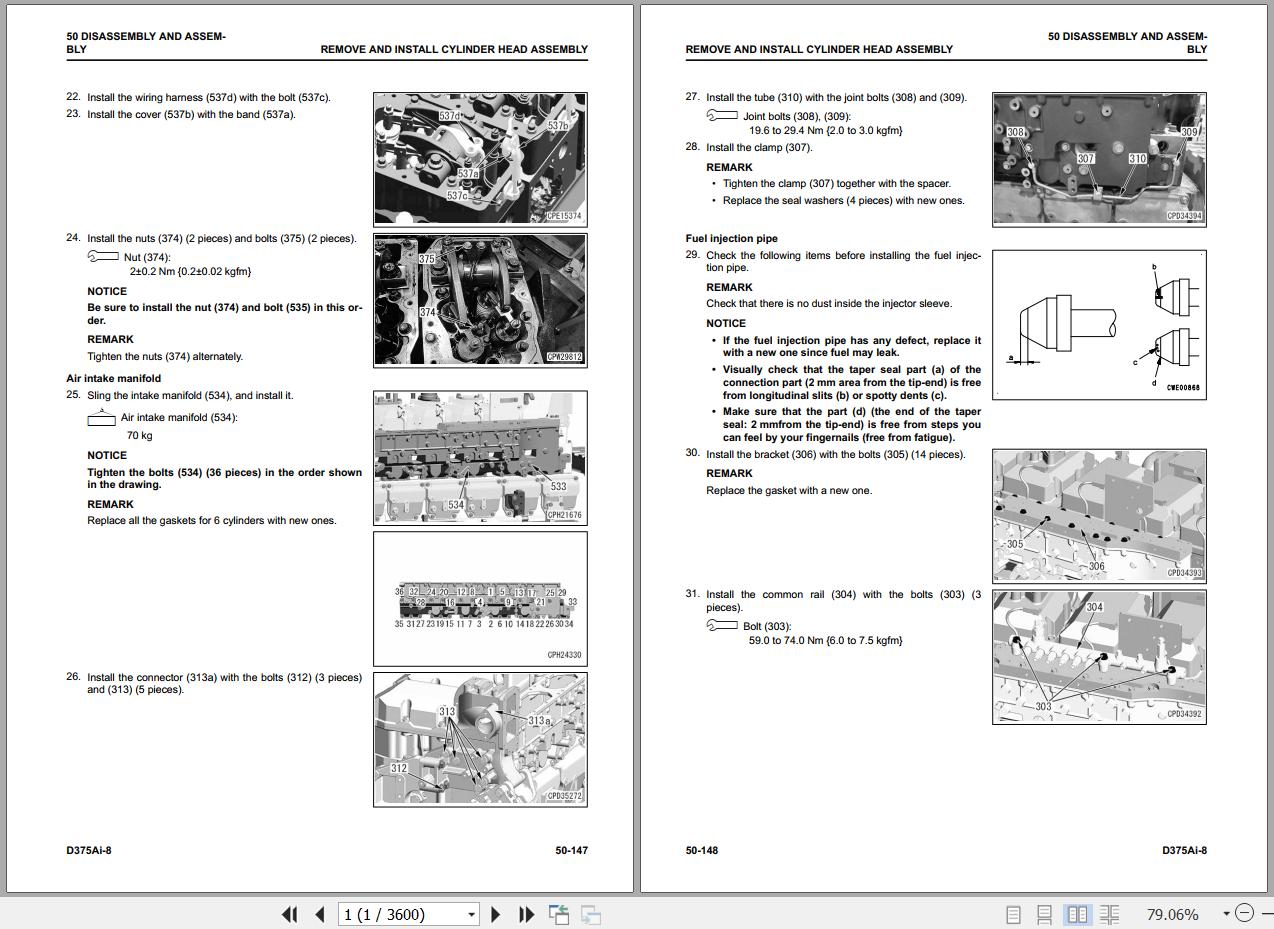1274x929 pixels.
Task: Click step 28 'Install the clamp (307)' text
Action: pos(759,148)
